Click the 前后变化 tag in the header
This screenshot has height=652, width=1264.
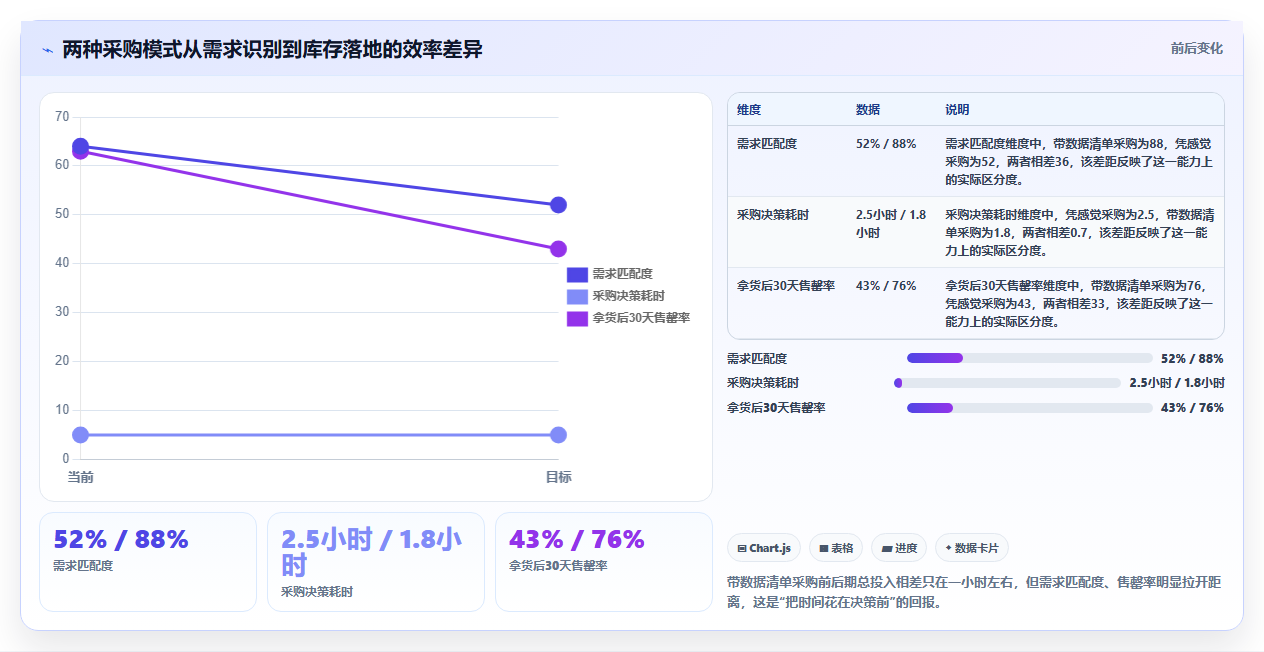coord(1196,48)
